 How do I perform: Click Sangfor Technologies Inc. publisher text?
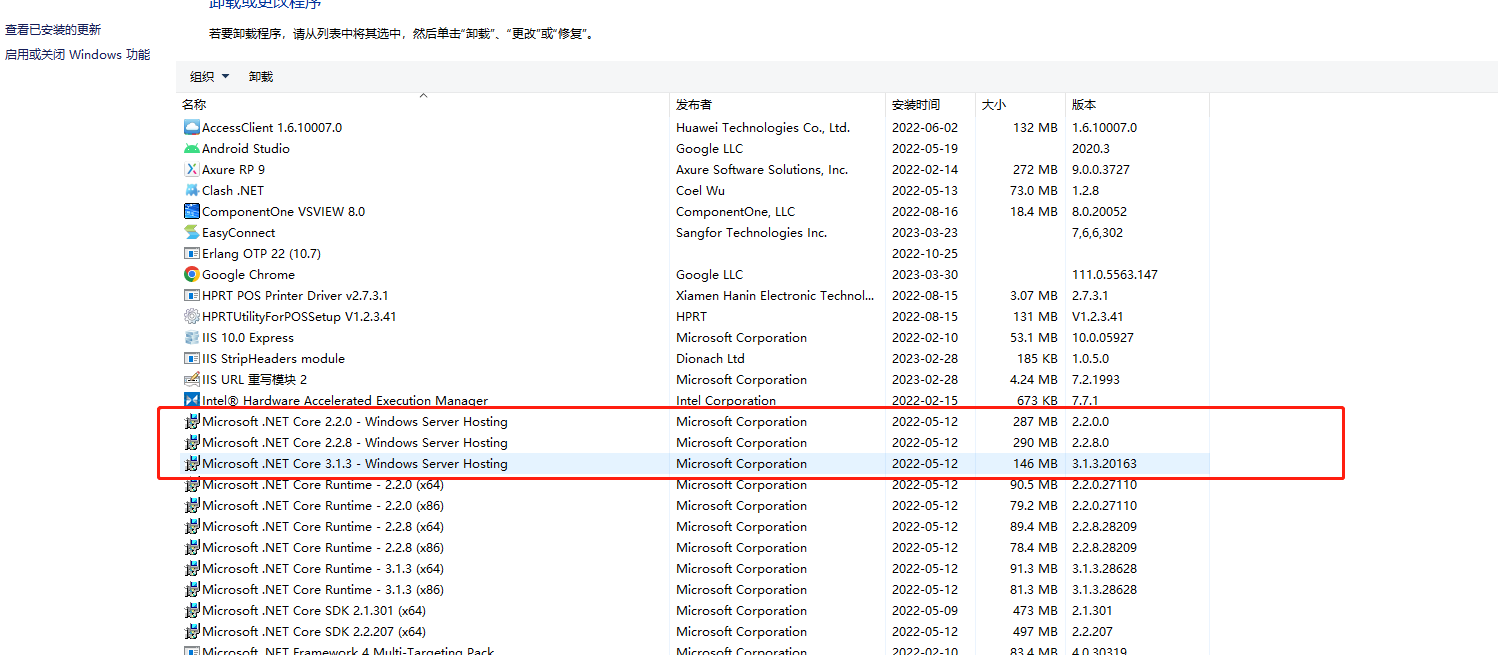point(751,232)
